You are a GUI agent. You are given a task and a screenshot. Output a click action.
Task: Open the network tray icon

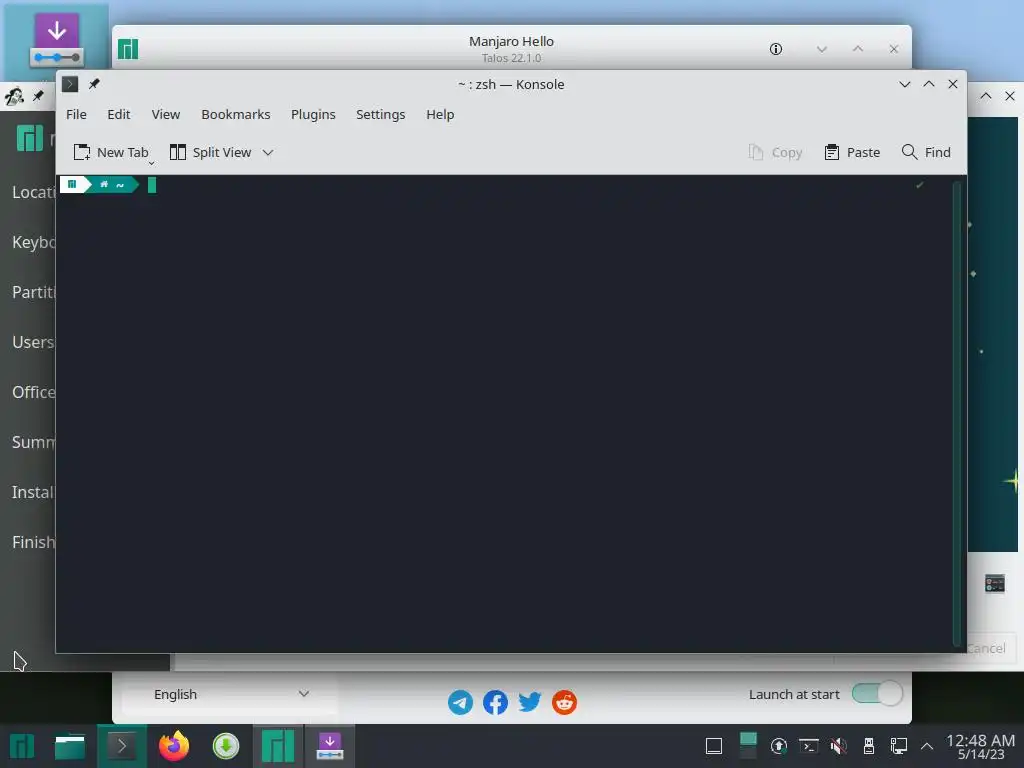click(899, 745)
